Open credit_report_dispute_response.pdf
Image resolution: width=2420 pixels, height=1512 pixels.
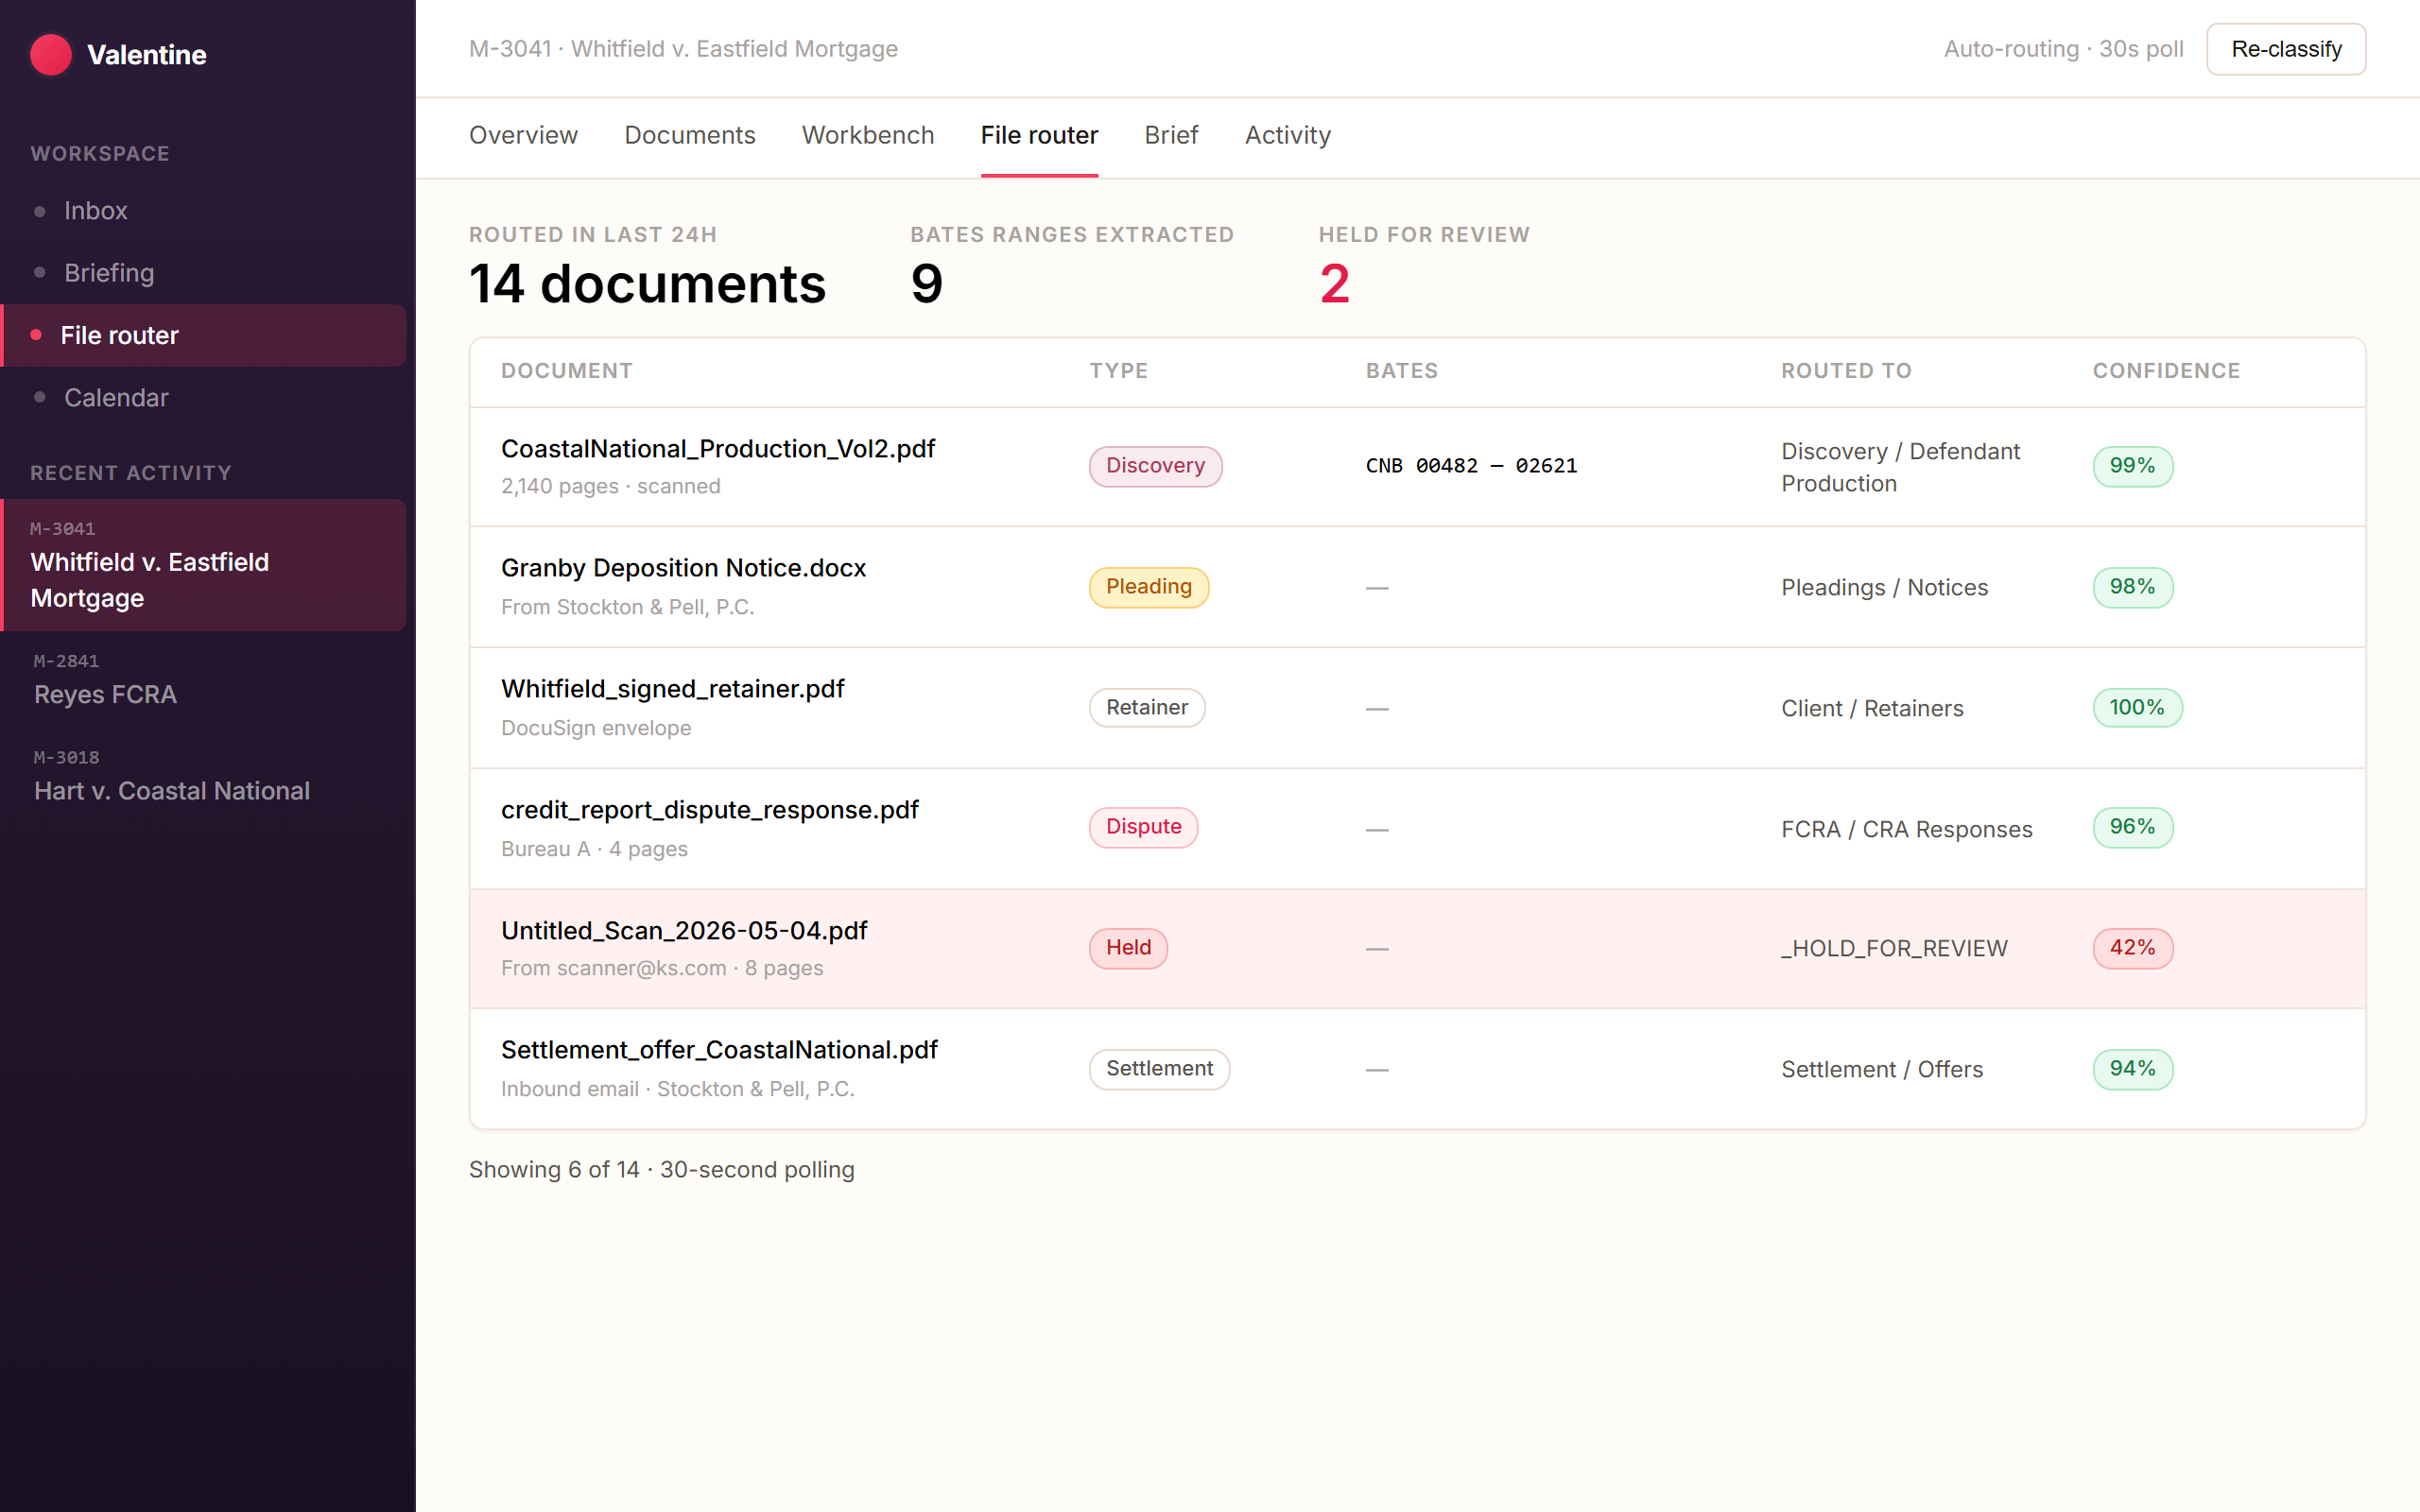709,810
